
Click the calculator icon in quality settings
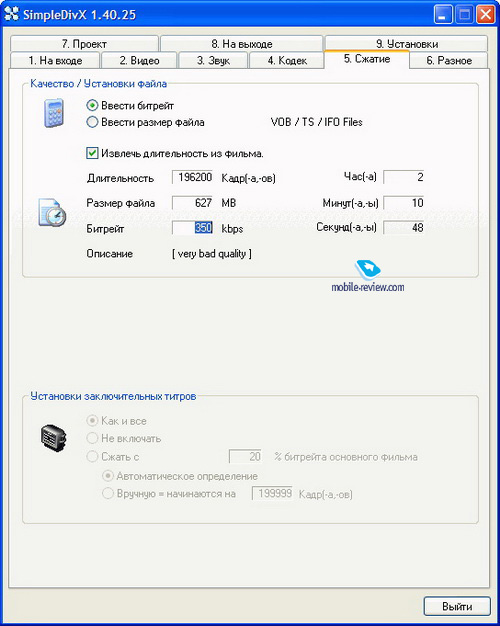(x=54, y=113)
